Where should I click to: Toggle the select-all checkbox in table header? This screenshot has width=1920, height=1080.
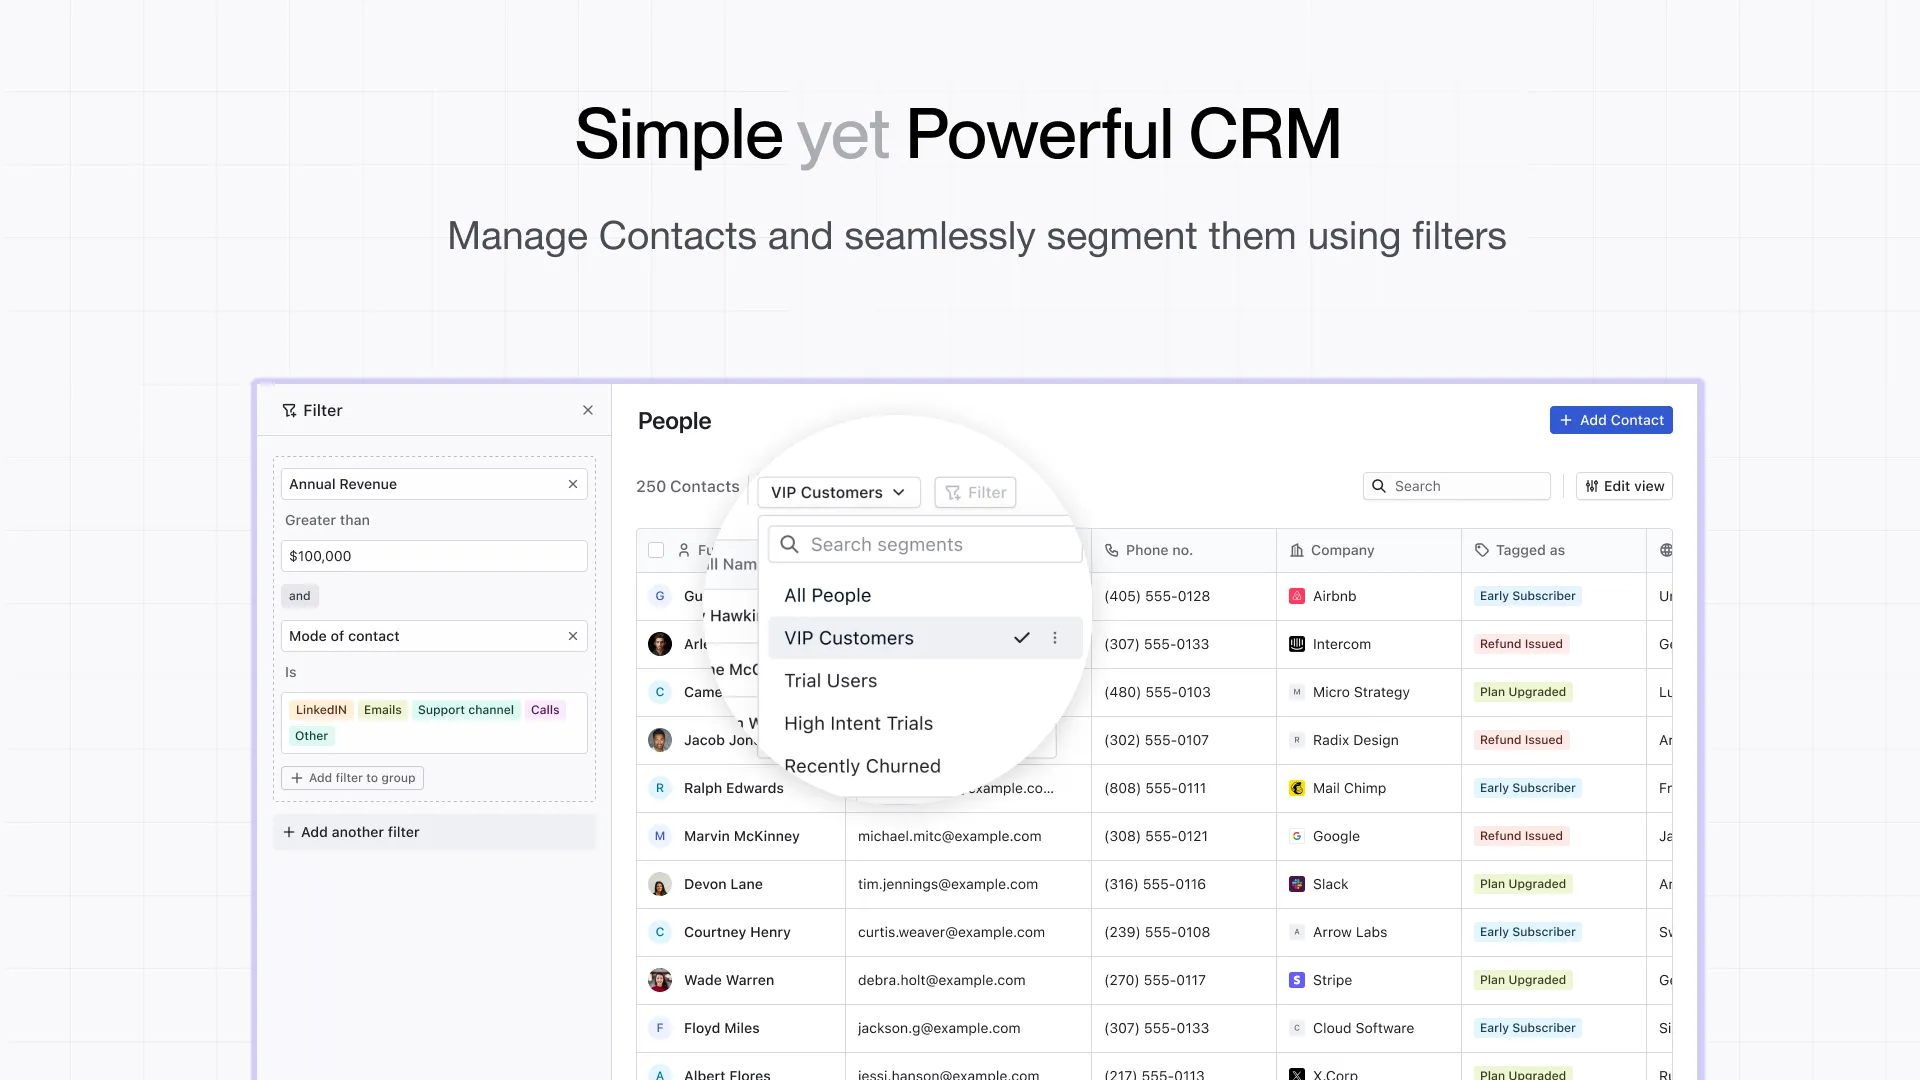656,550
